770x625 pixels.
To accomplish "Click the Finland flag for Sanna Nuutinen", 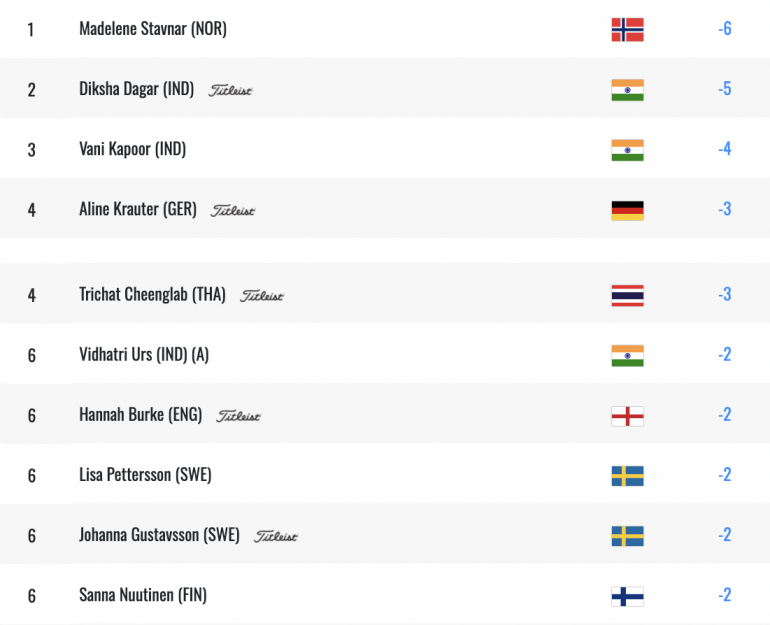I will click(x=627, y=596).
